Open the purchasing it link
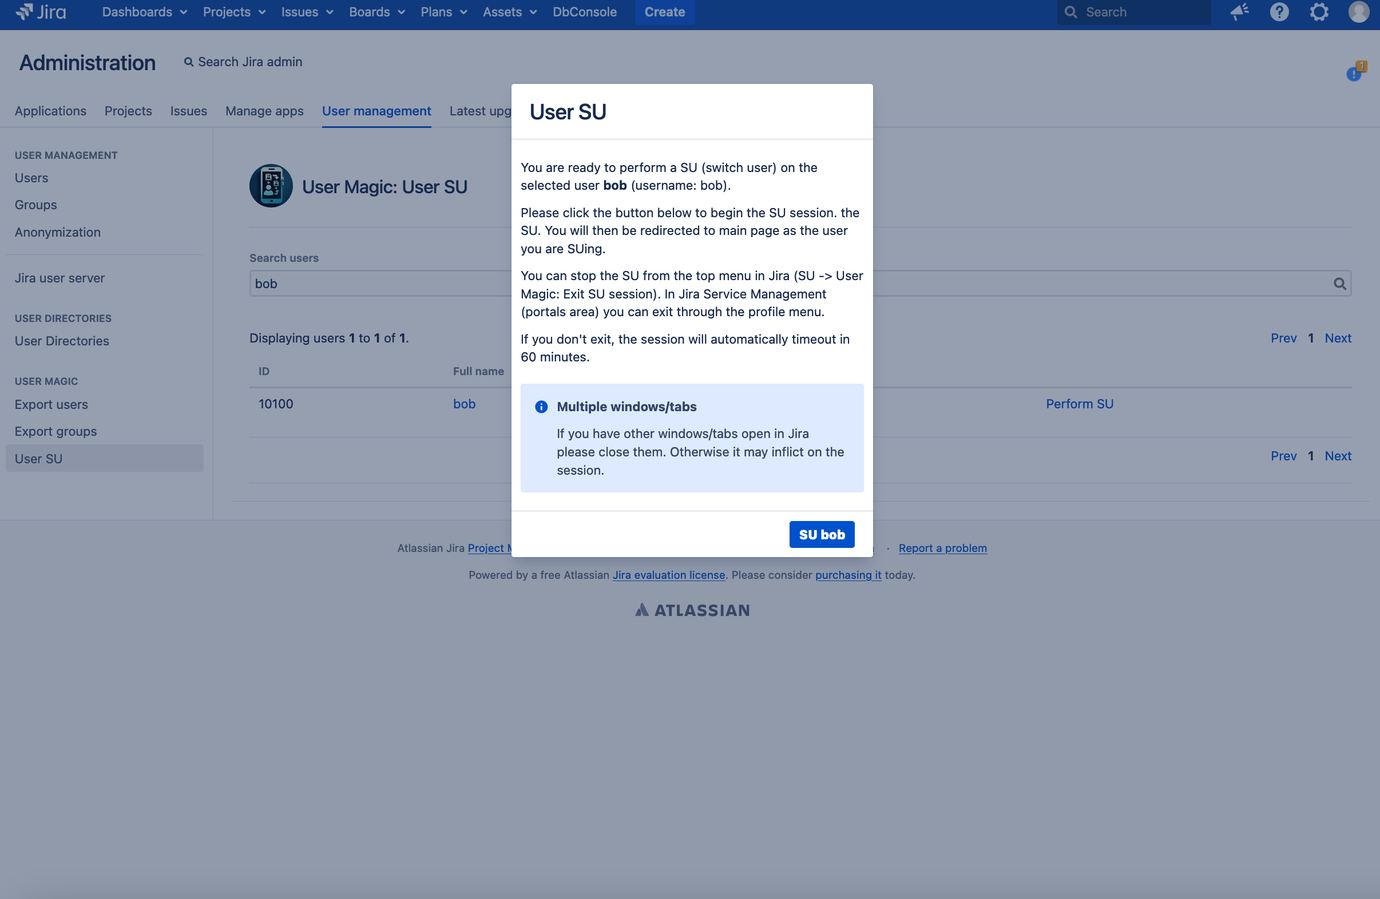Image resolution: width=1380 pixels, height=899 pixels. 848,575
